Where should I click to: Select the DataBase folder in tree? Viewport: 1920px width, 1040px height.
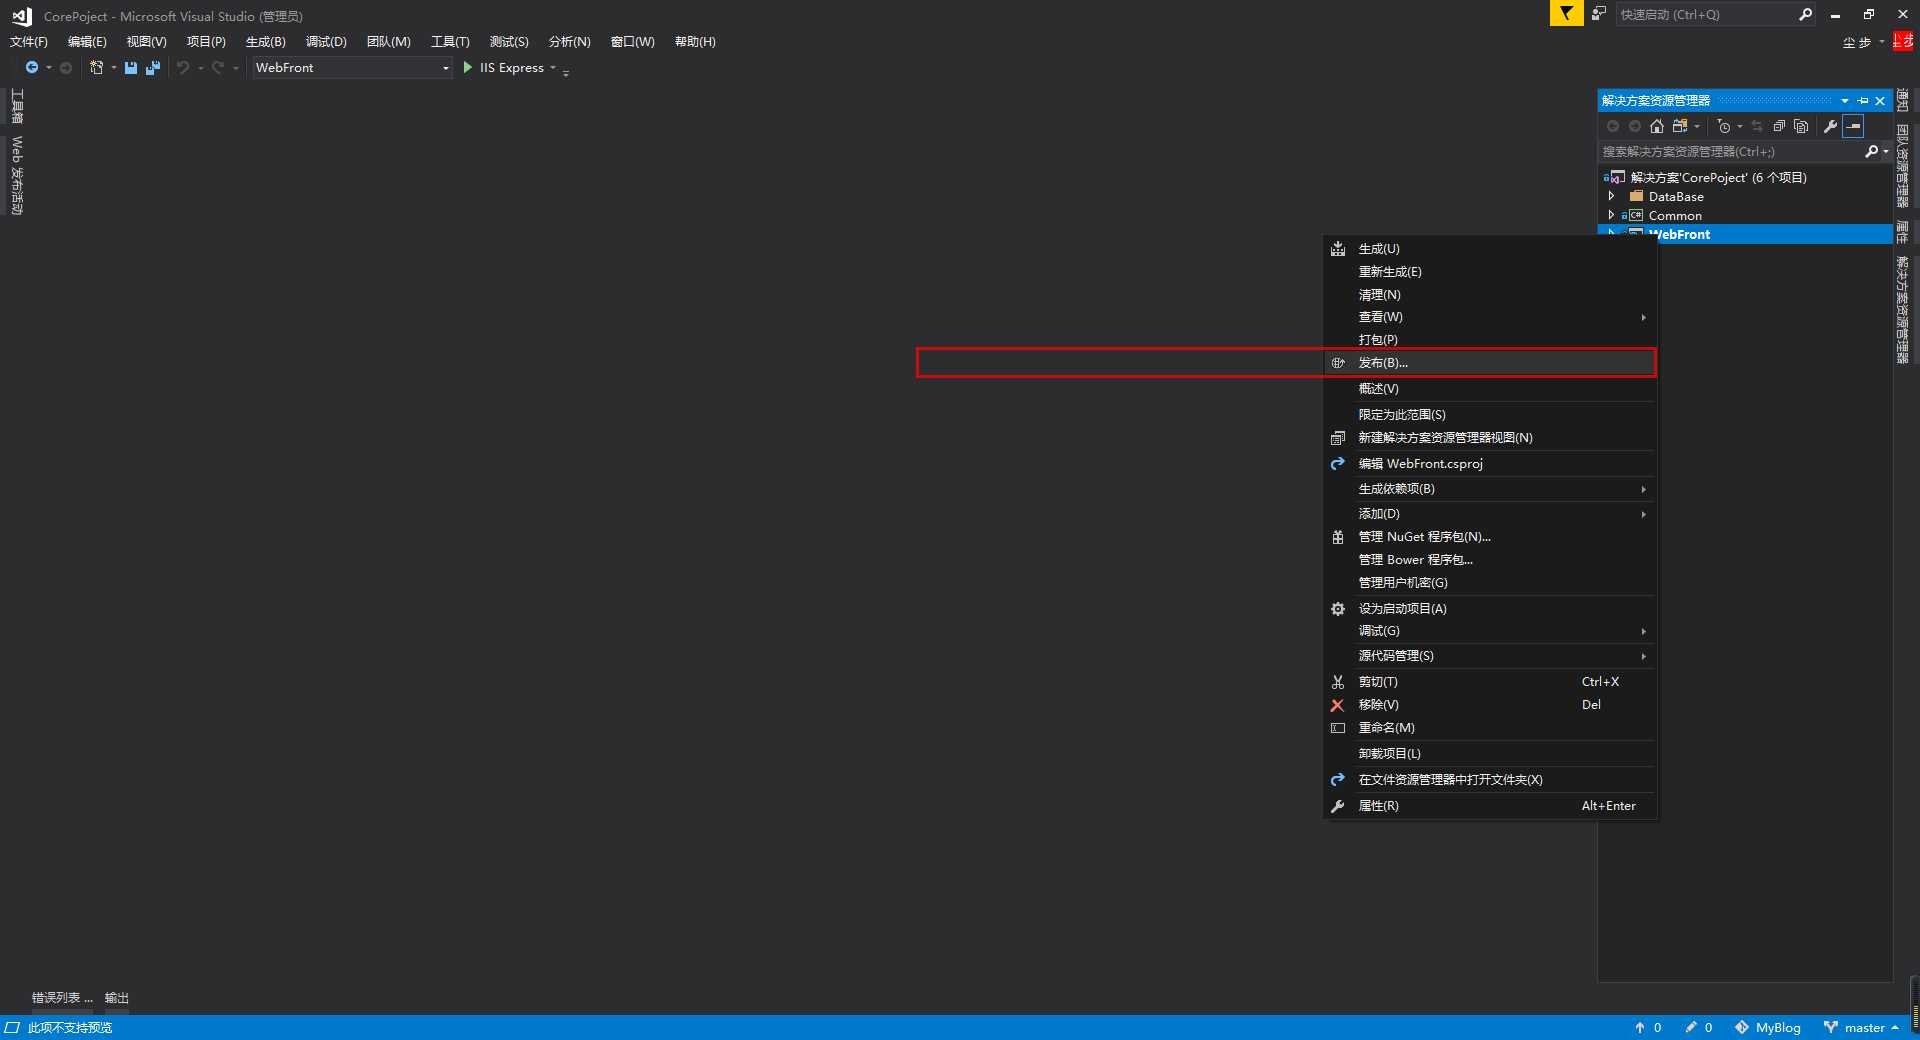point(1676,196)
